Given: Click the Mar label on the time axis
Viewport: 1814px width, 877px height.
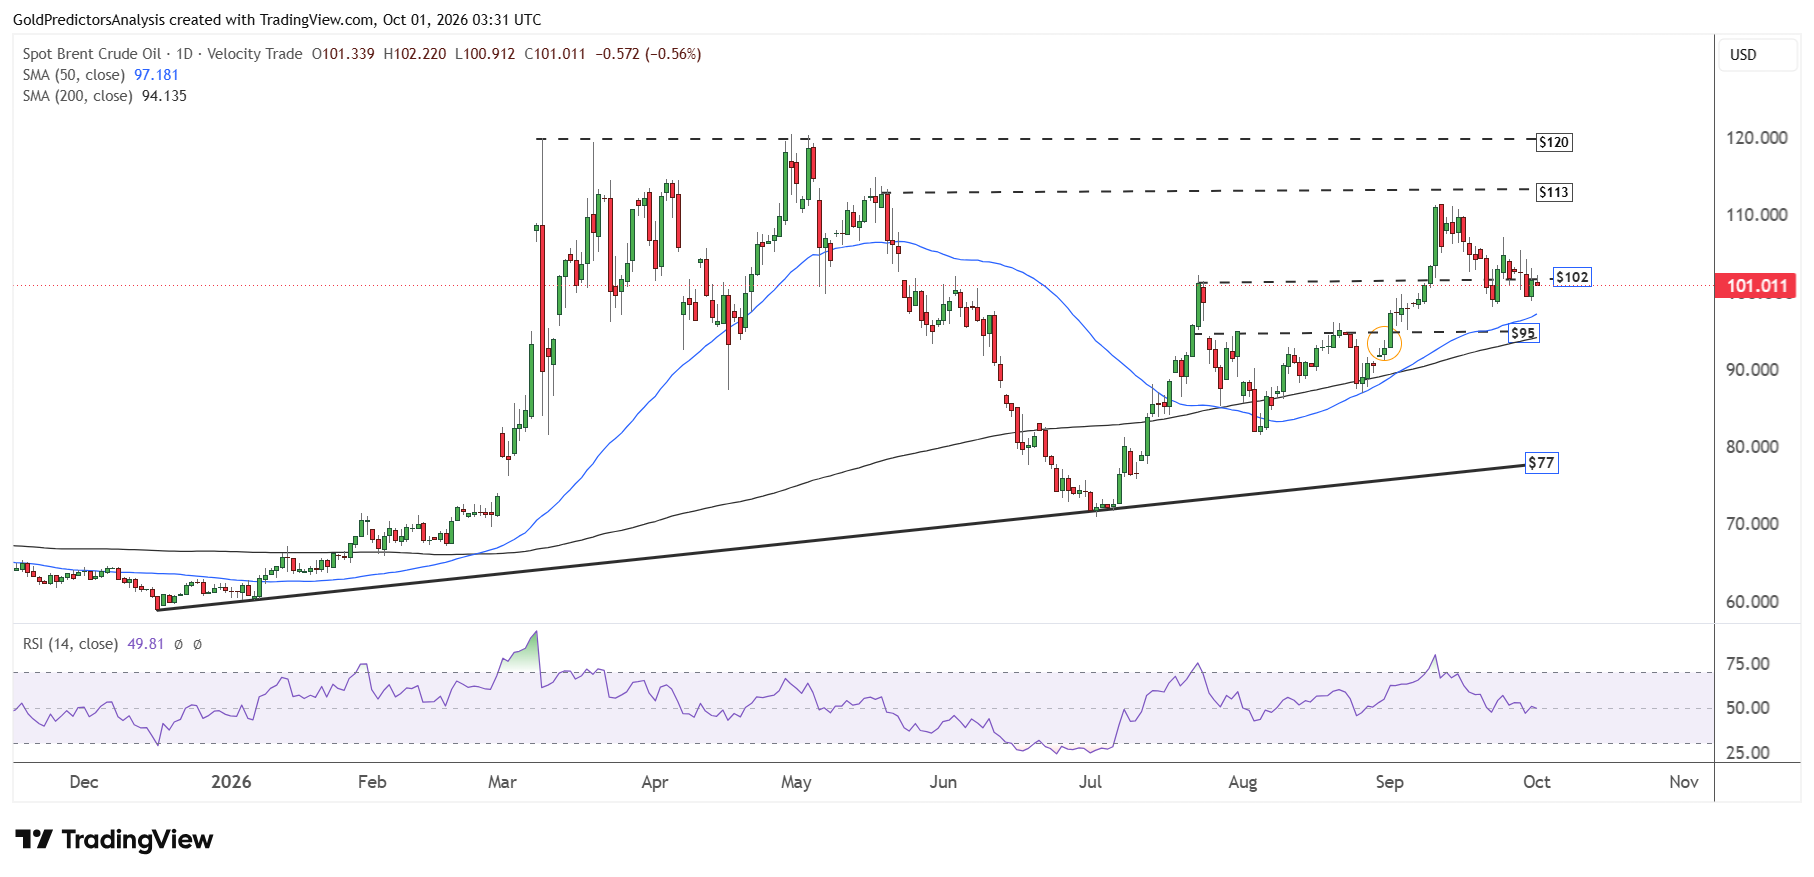Looking at the screenshot, I should (x=502, y=782).
